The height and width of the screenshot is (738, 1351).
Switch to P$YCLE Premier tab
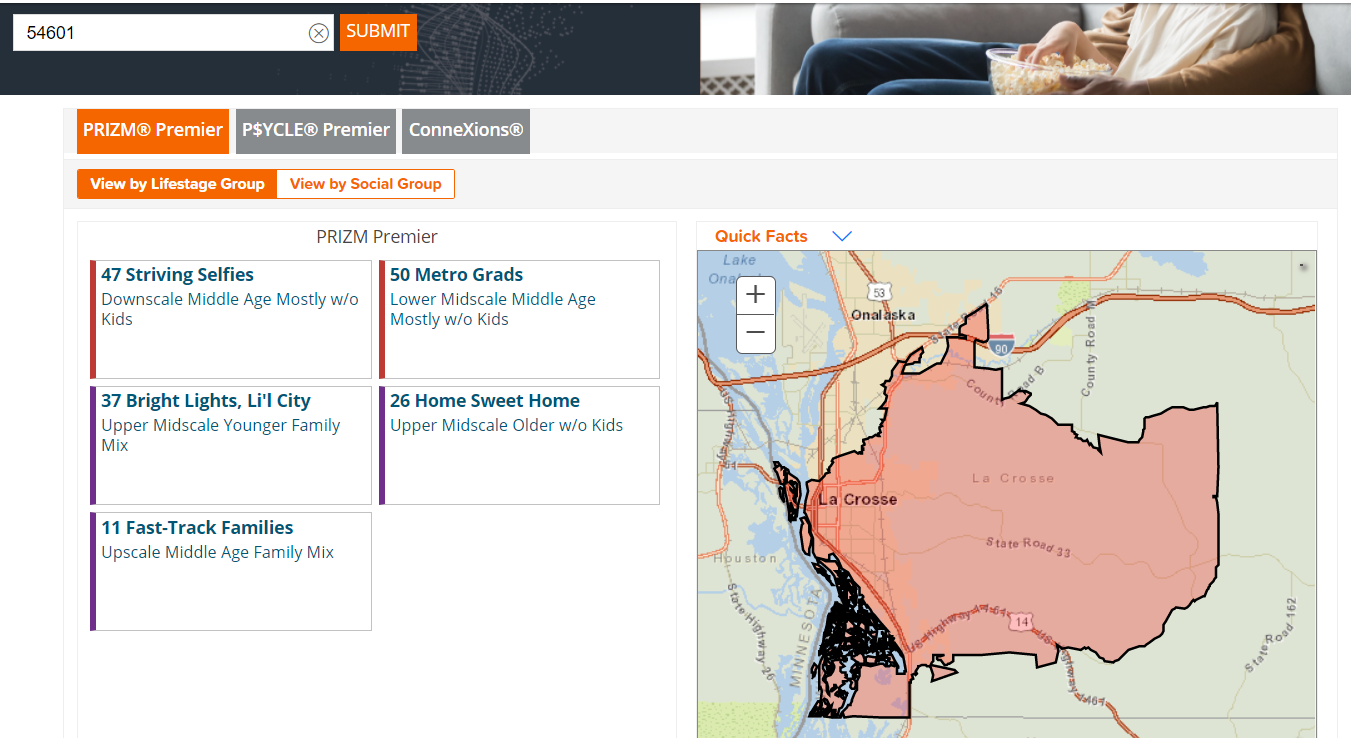click(x=316, y=131)
